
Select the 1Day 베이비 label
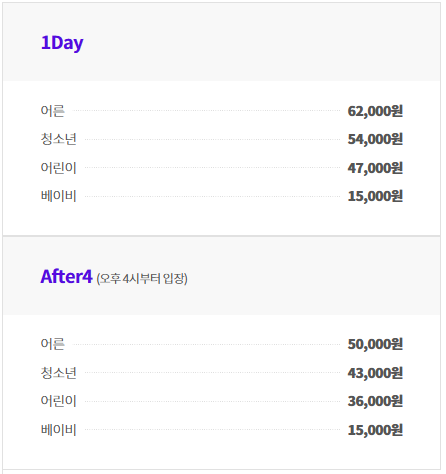pyautogui.click(x=58, y=196)
